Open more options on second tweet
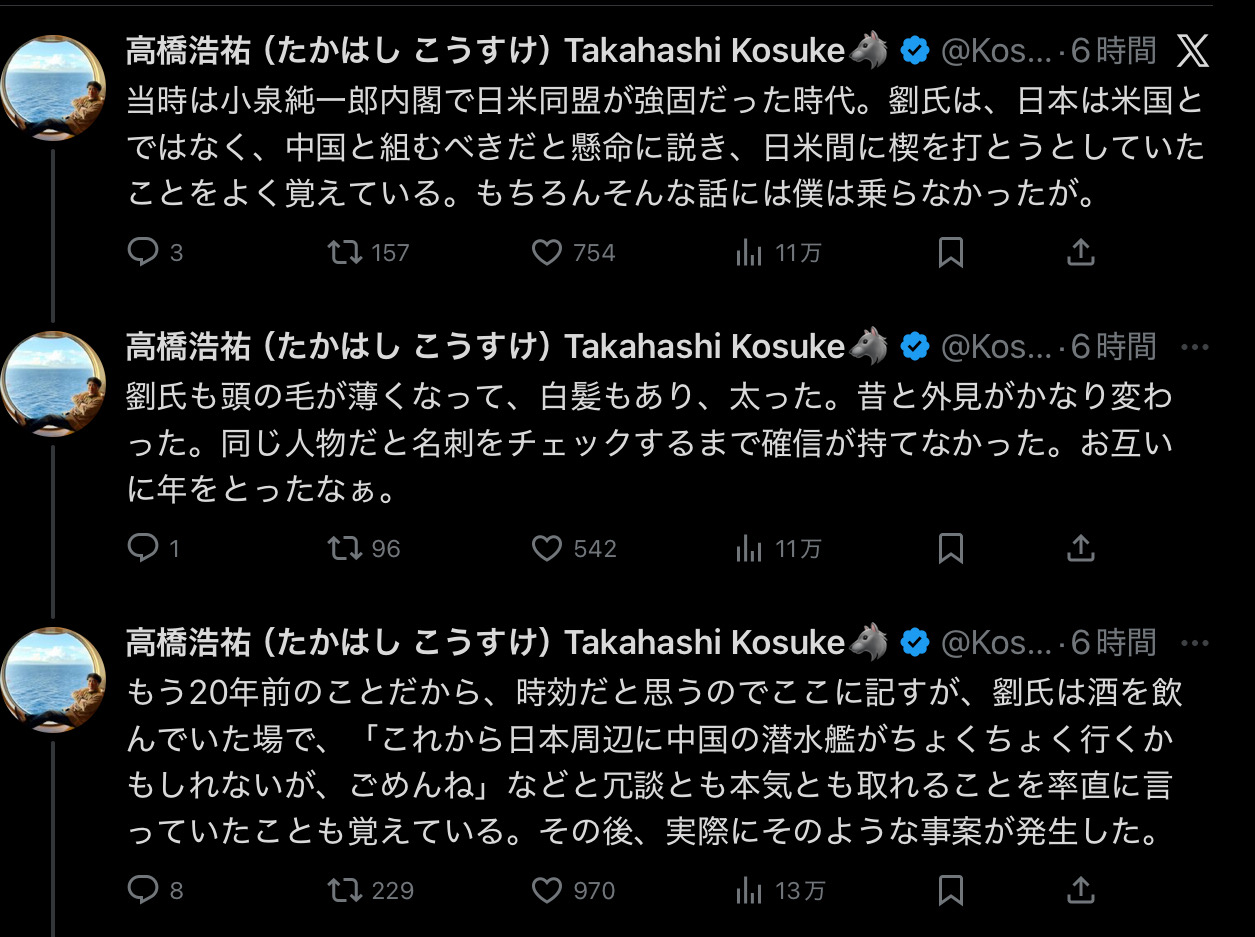 (1195, 346)
